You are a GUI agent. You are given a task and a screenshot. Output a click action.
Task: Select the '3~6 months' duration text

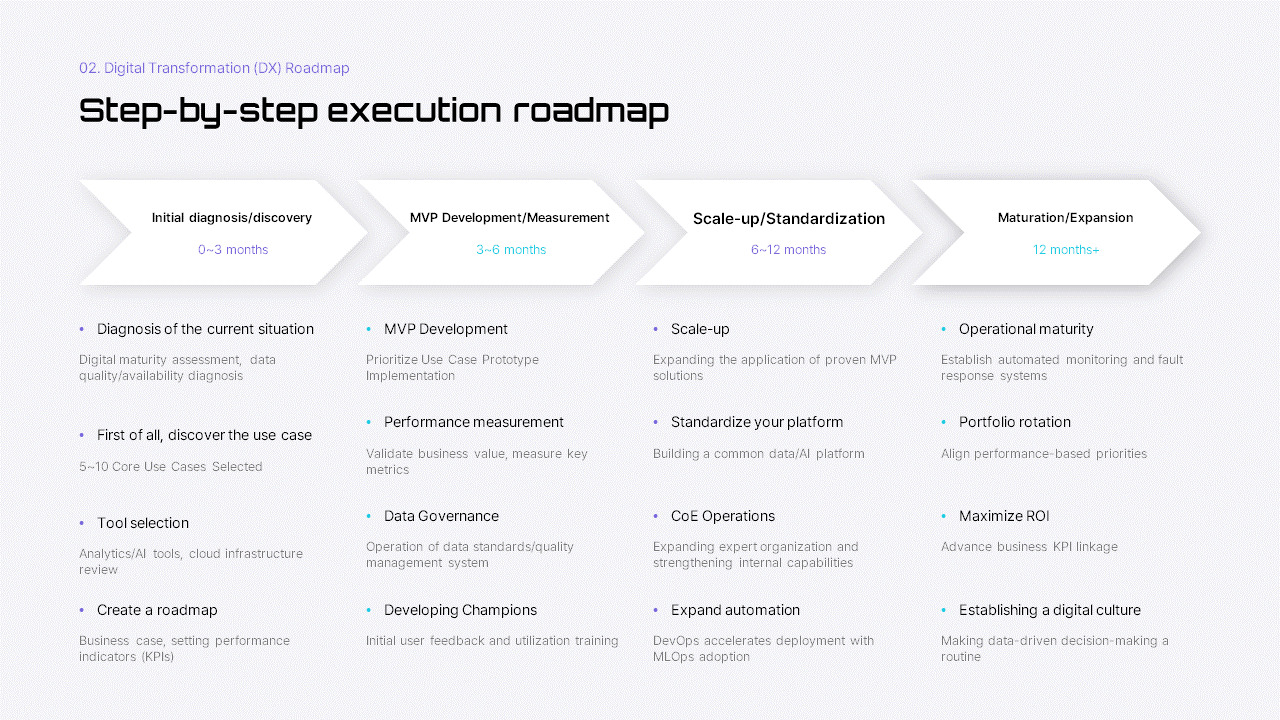[511, 250]
